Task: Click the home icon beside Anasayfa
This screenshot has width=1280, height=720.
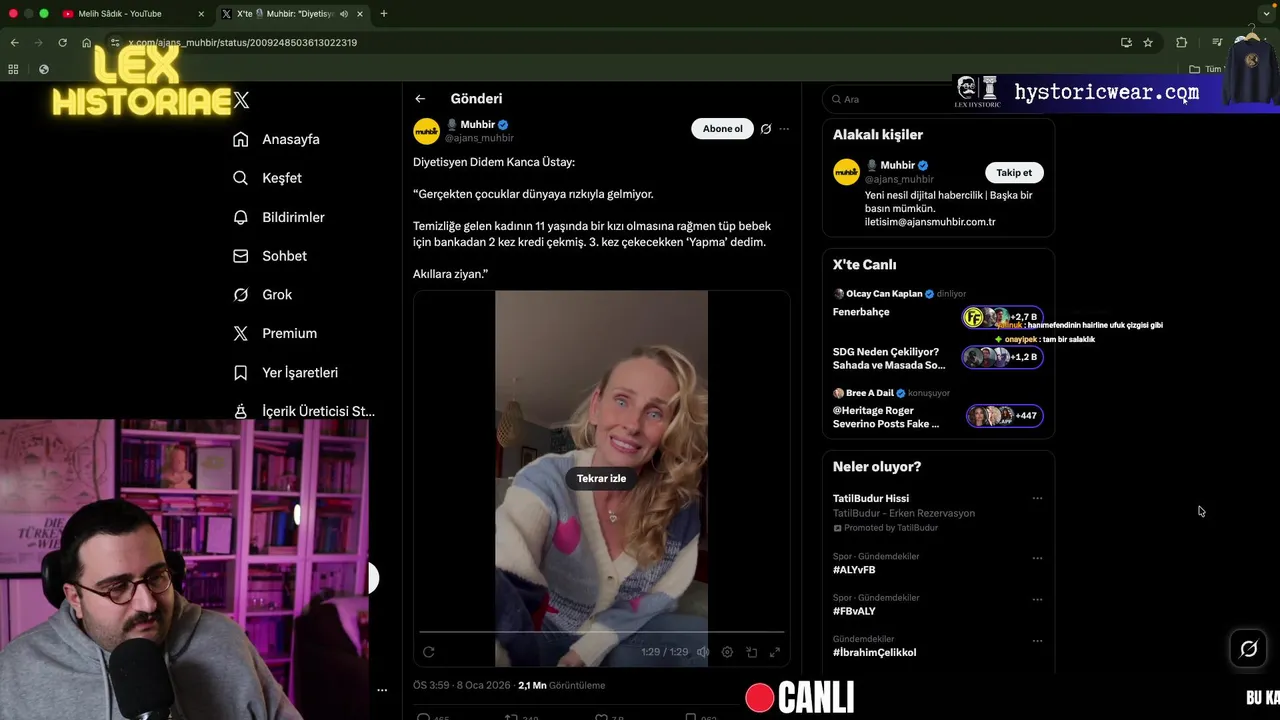Action: 240,139
